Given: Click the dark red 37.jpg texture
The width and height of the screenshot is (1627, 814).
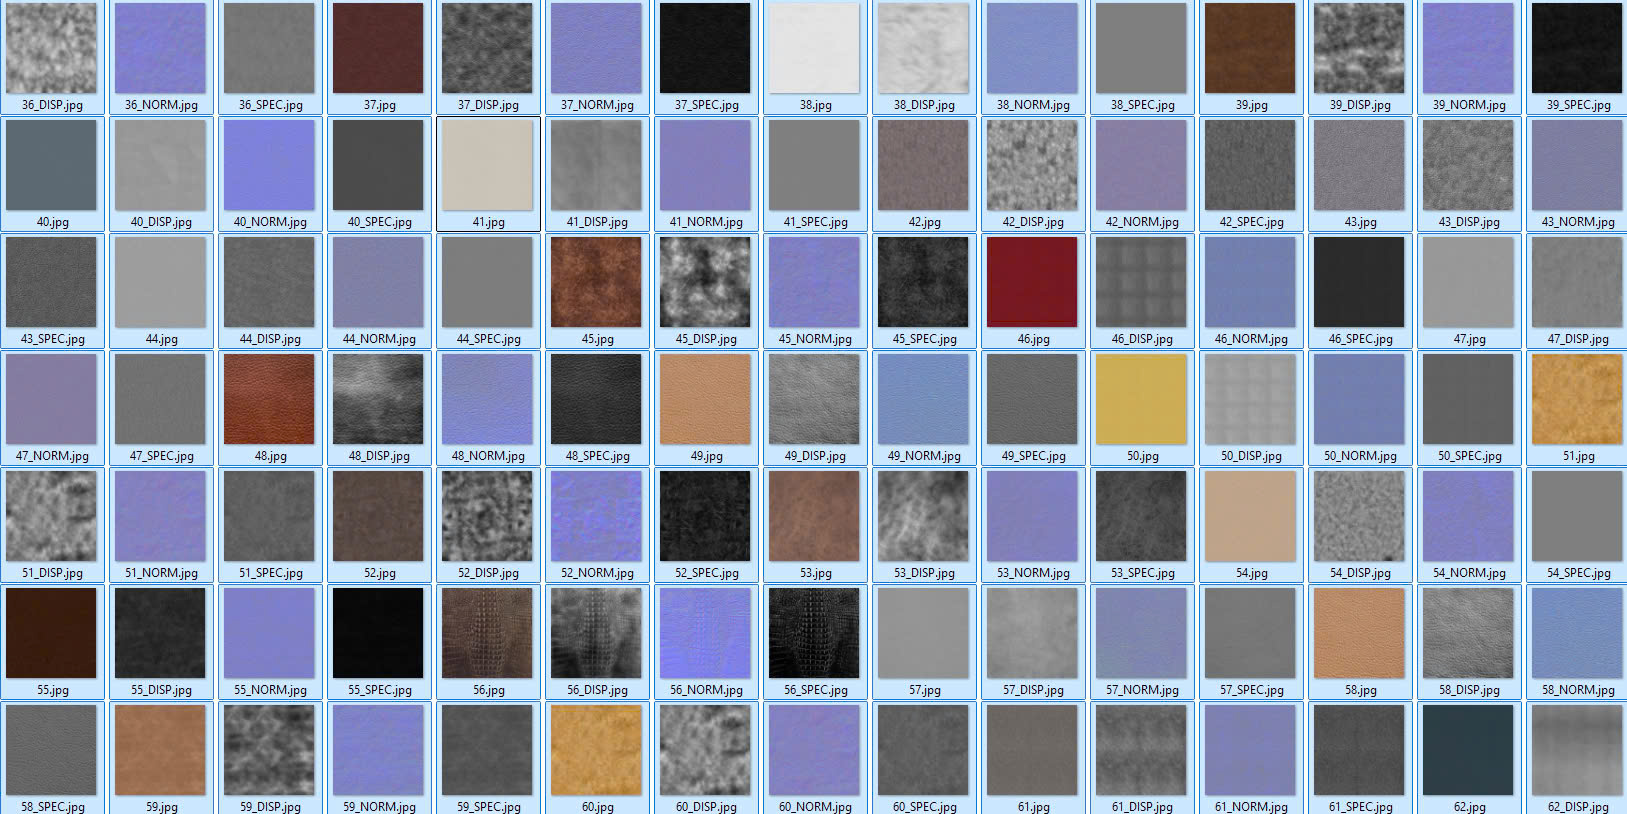Looking at the screenshot, I should 379,48.
